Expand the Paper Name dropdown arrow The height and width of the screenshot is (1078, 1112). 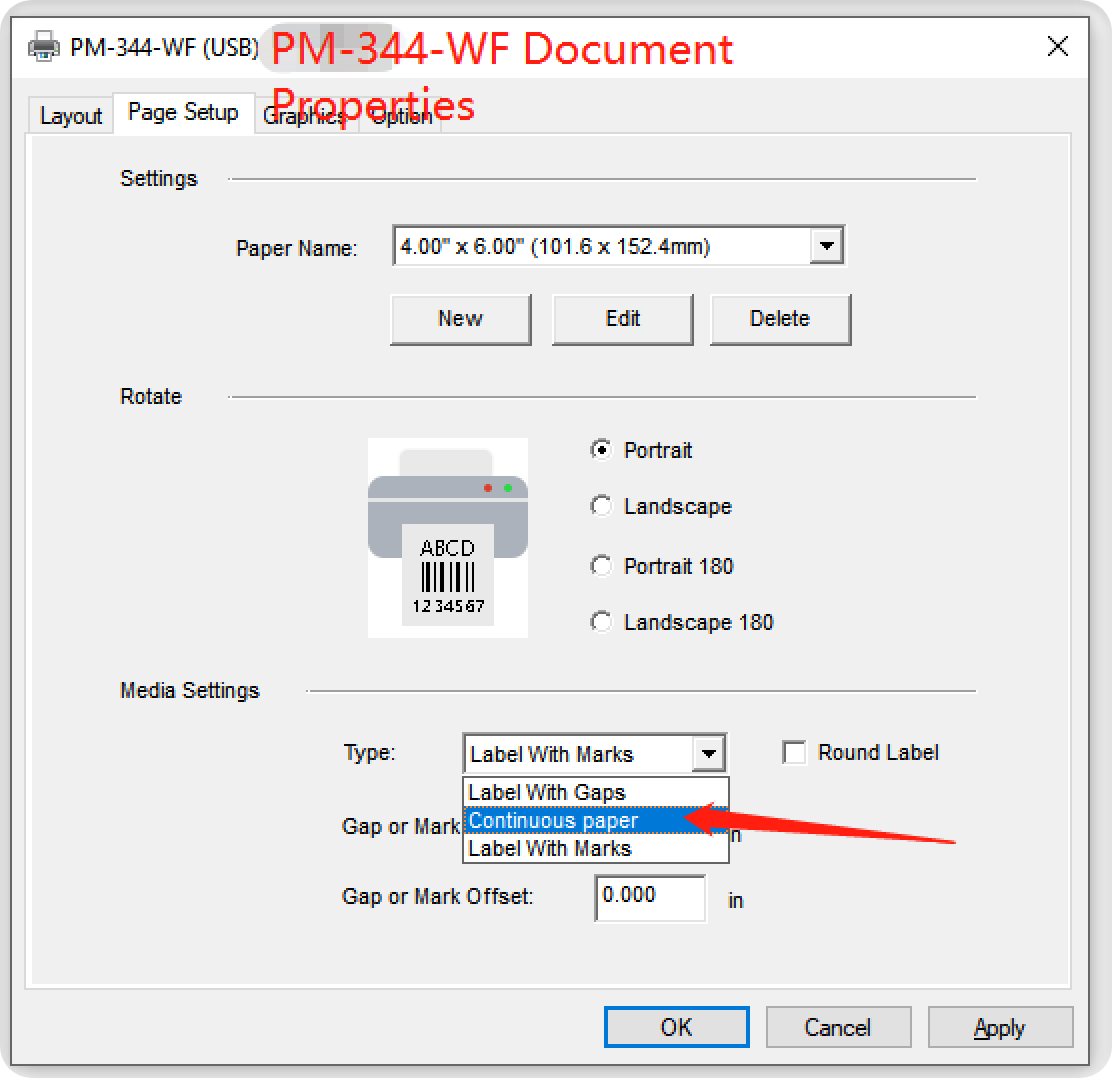coord(826,246)
